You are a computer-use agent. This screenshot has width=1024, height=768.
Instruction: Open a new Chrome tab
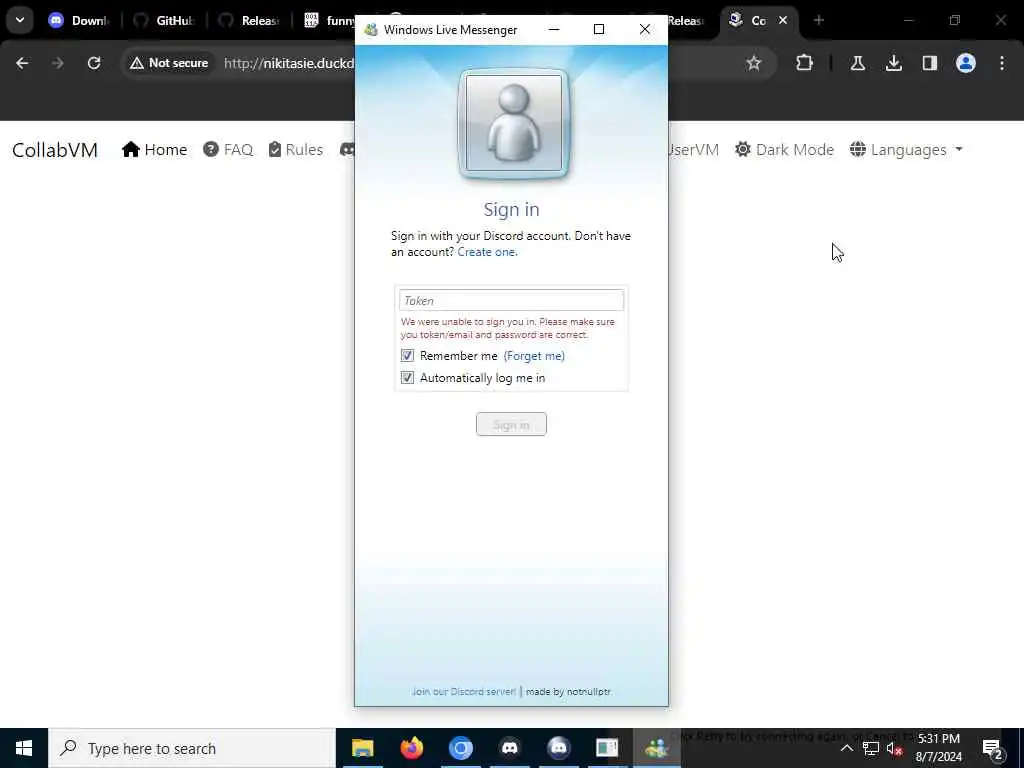tap(819, 20)
